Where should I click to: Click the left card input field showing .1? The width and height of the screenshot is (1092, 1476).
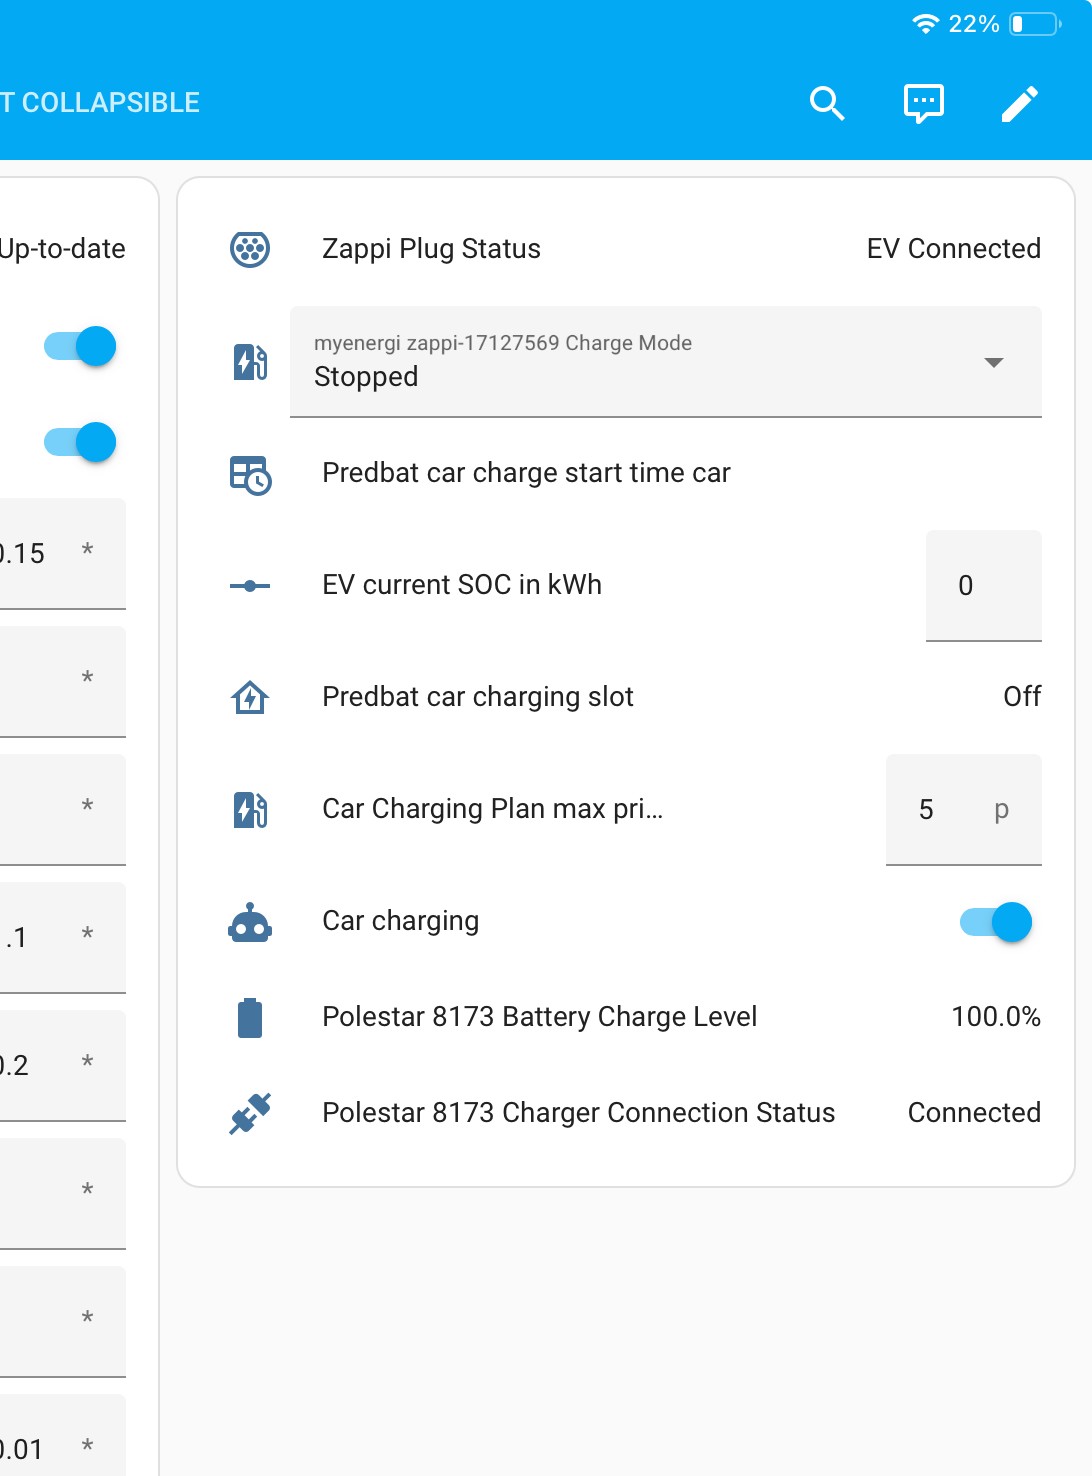pos(62,938)
